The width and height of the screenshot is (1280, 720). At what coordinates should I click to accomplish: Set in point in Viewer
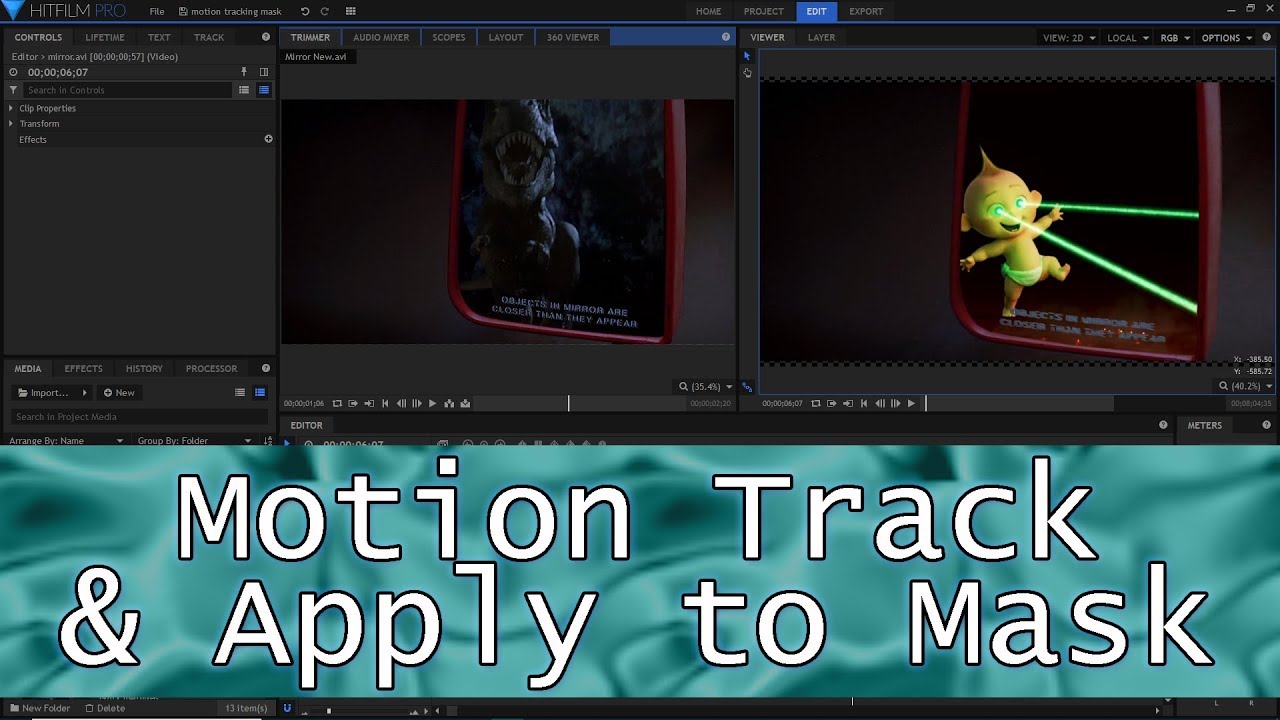coord(832,403)
